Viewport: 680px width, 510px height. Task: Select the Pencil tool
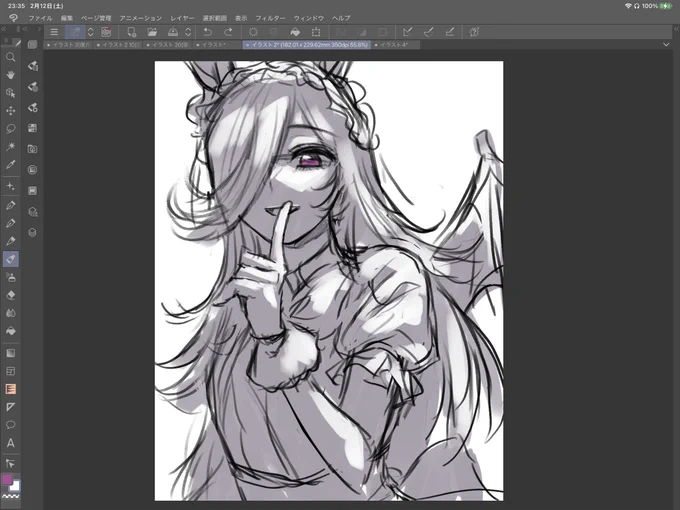10,223
